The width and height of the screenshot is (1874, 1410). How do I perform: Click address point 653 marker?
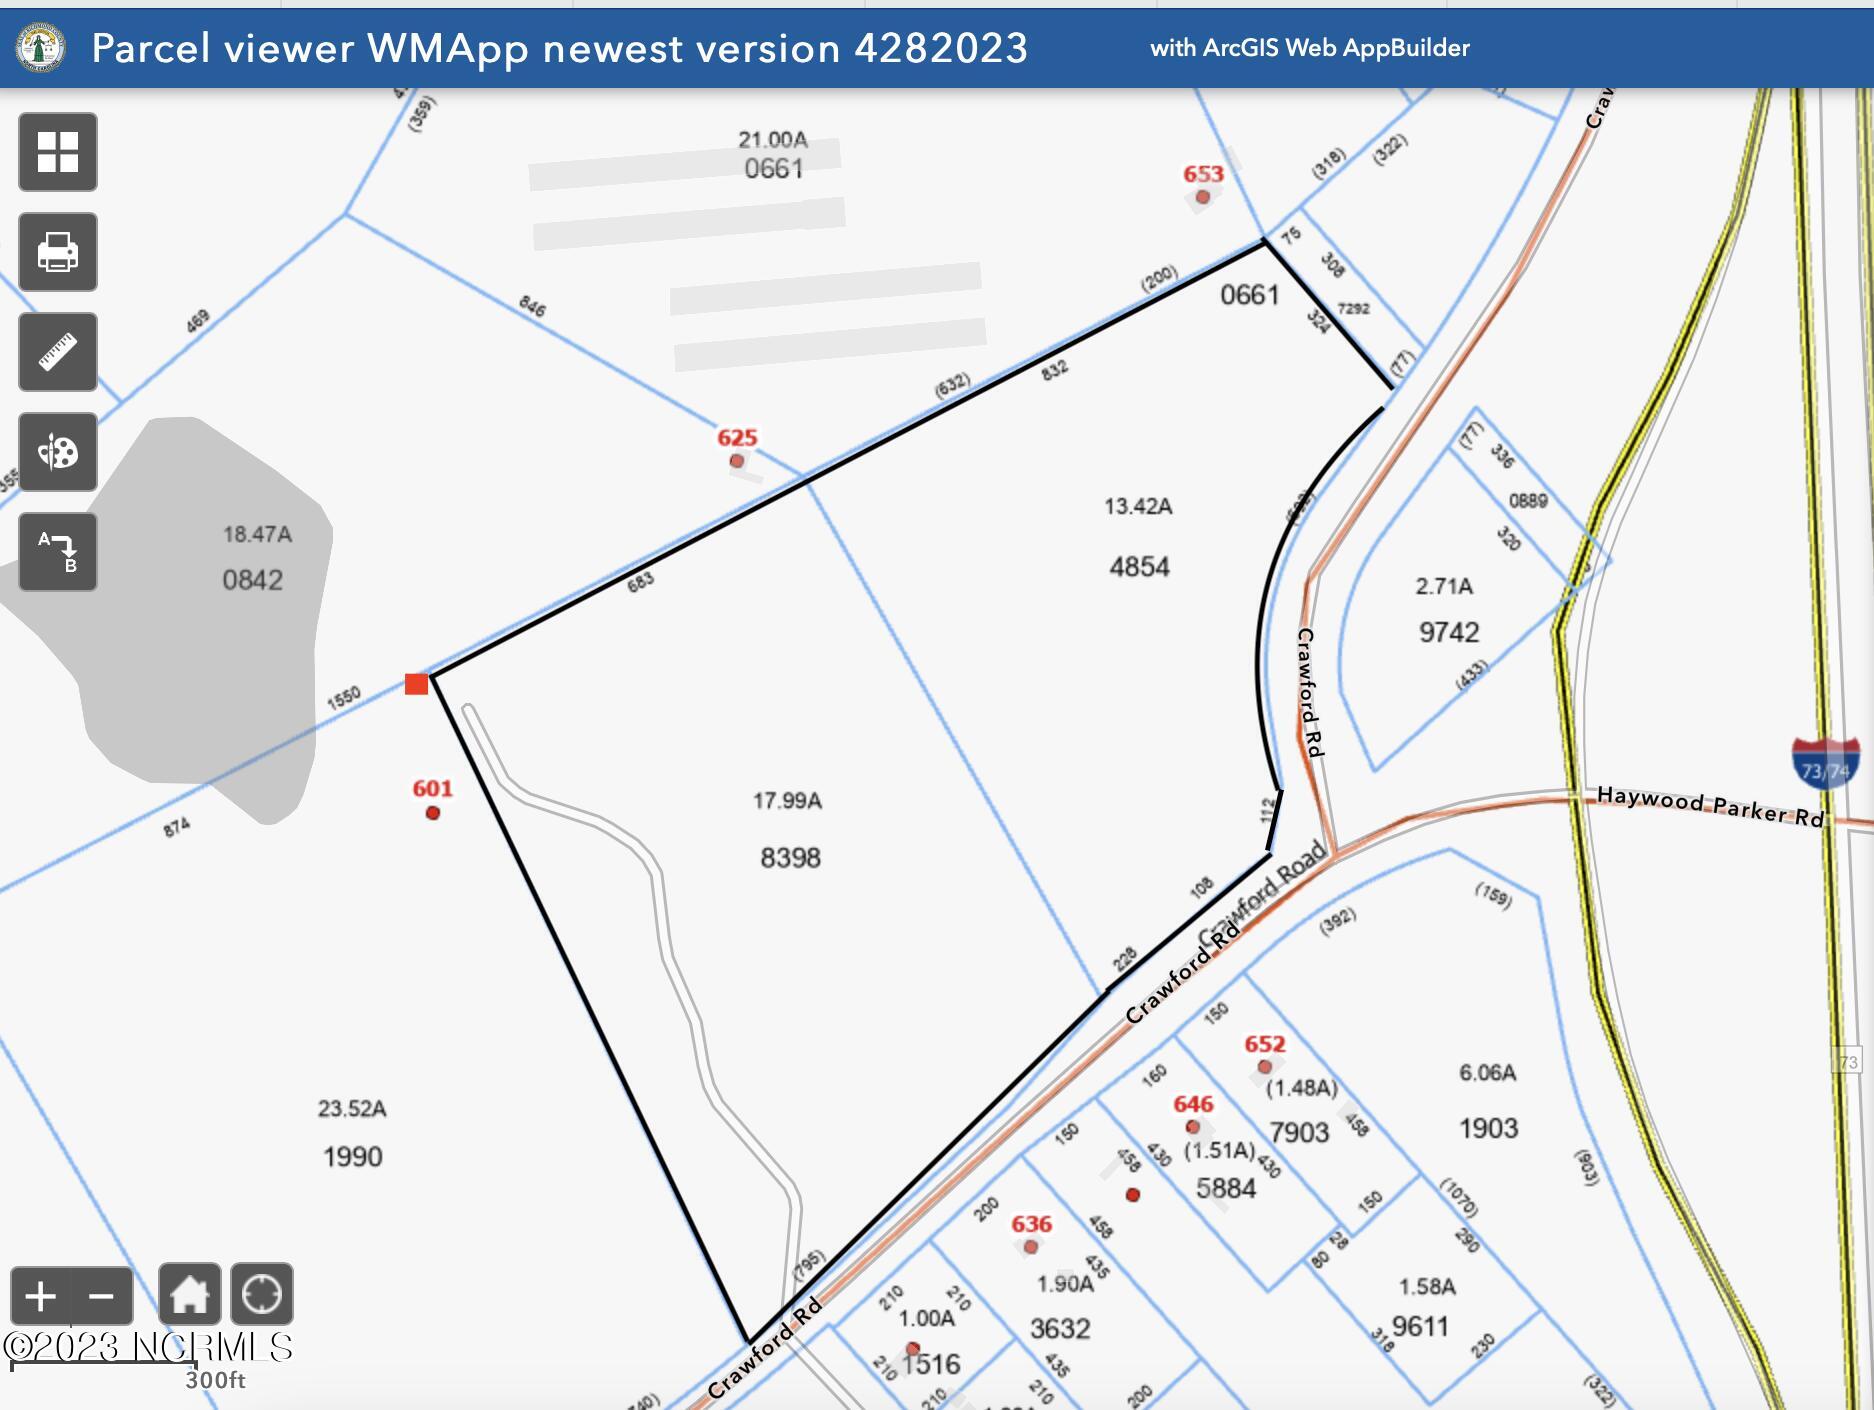point(1203,197)
